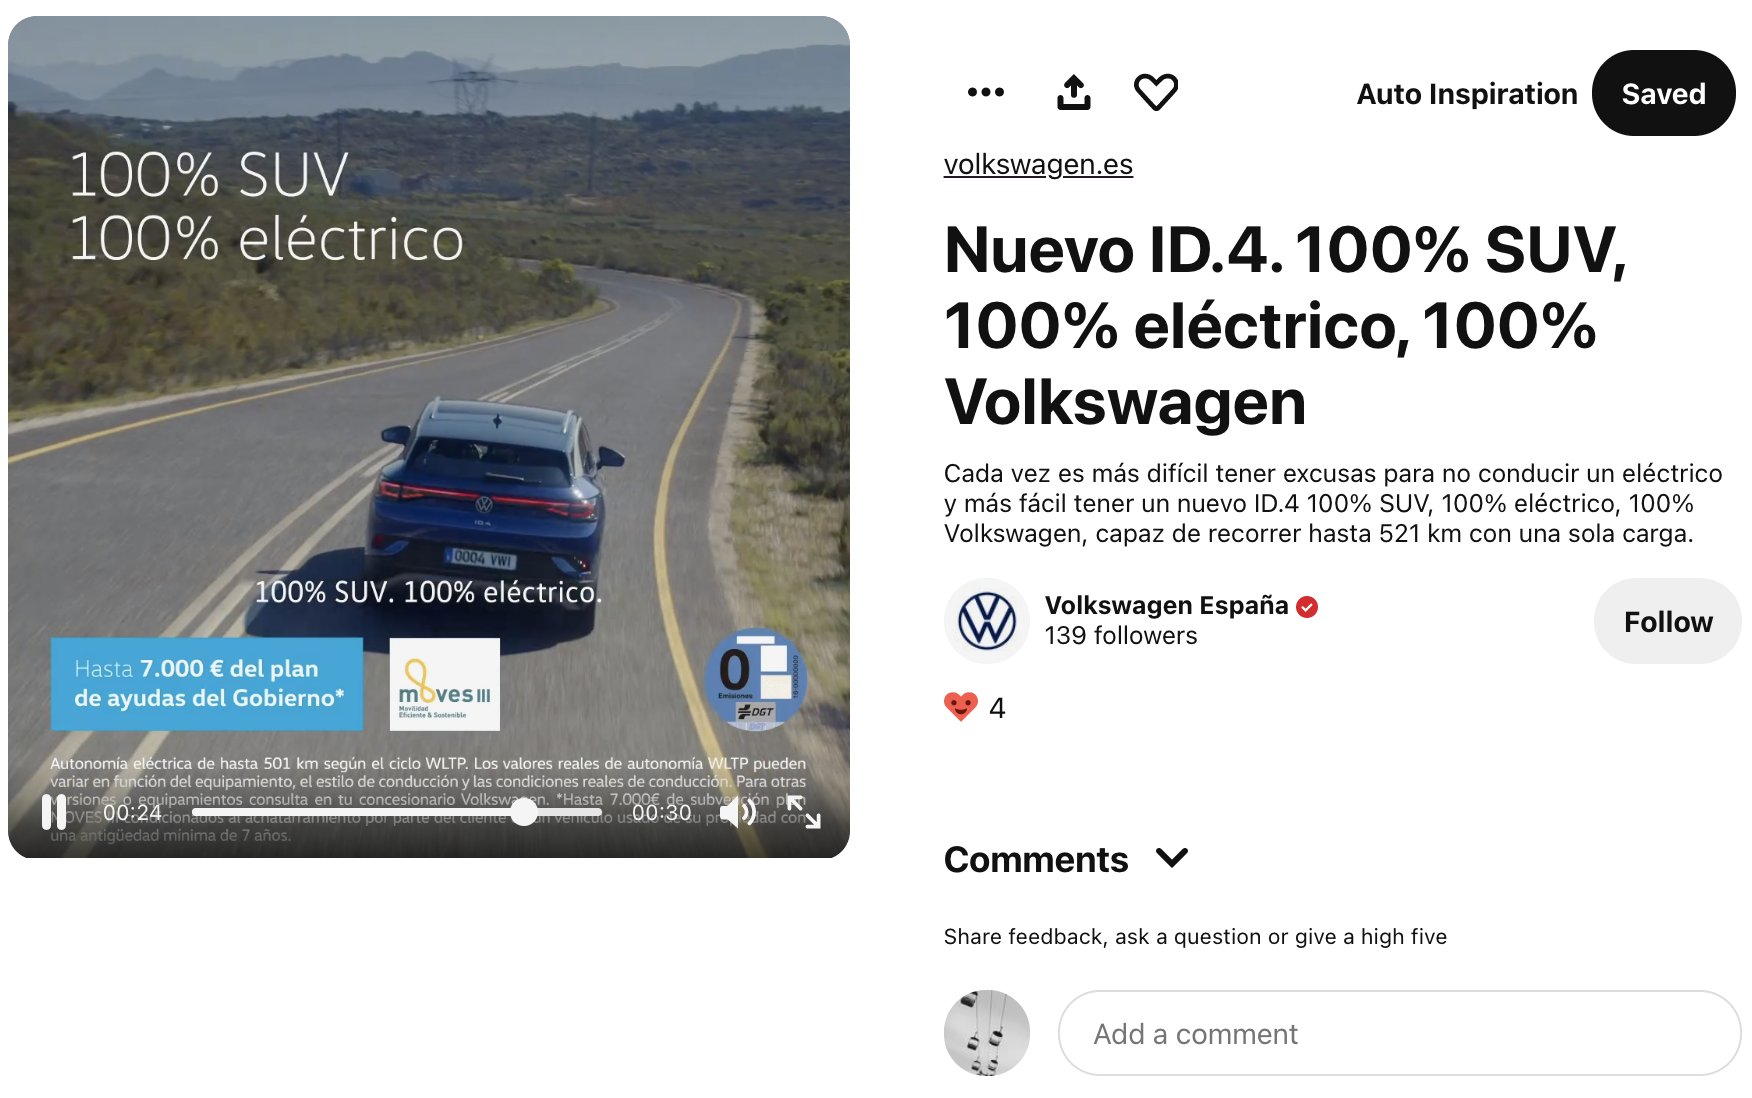Click the Volkswagen logo avatar

(x=987, y=621)
